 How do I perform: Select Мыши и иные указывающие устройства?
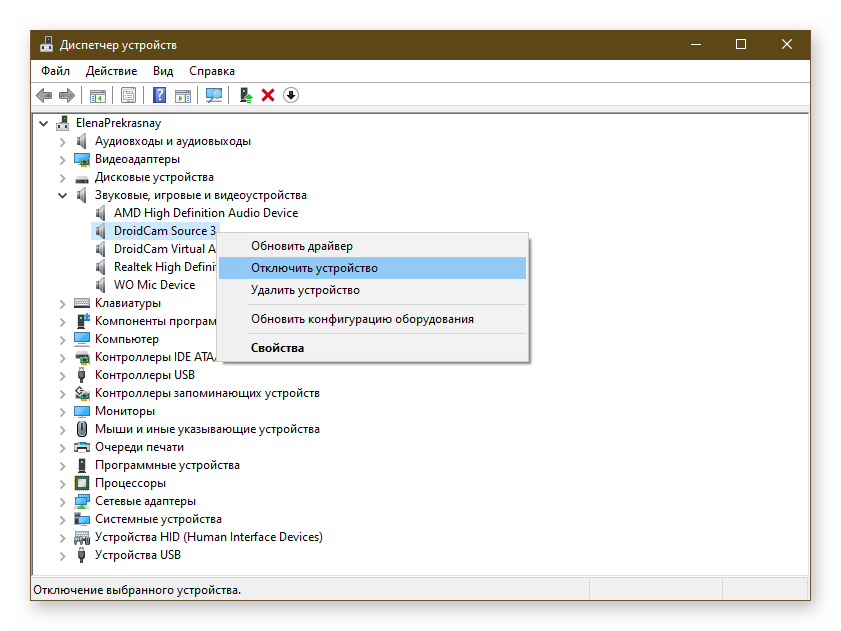[x=207, y=429]
